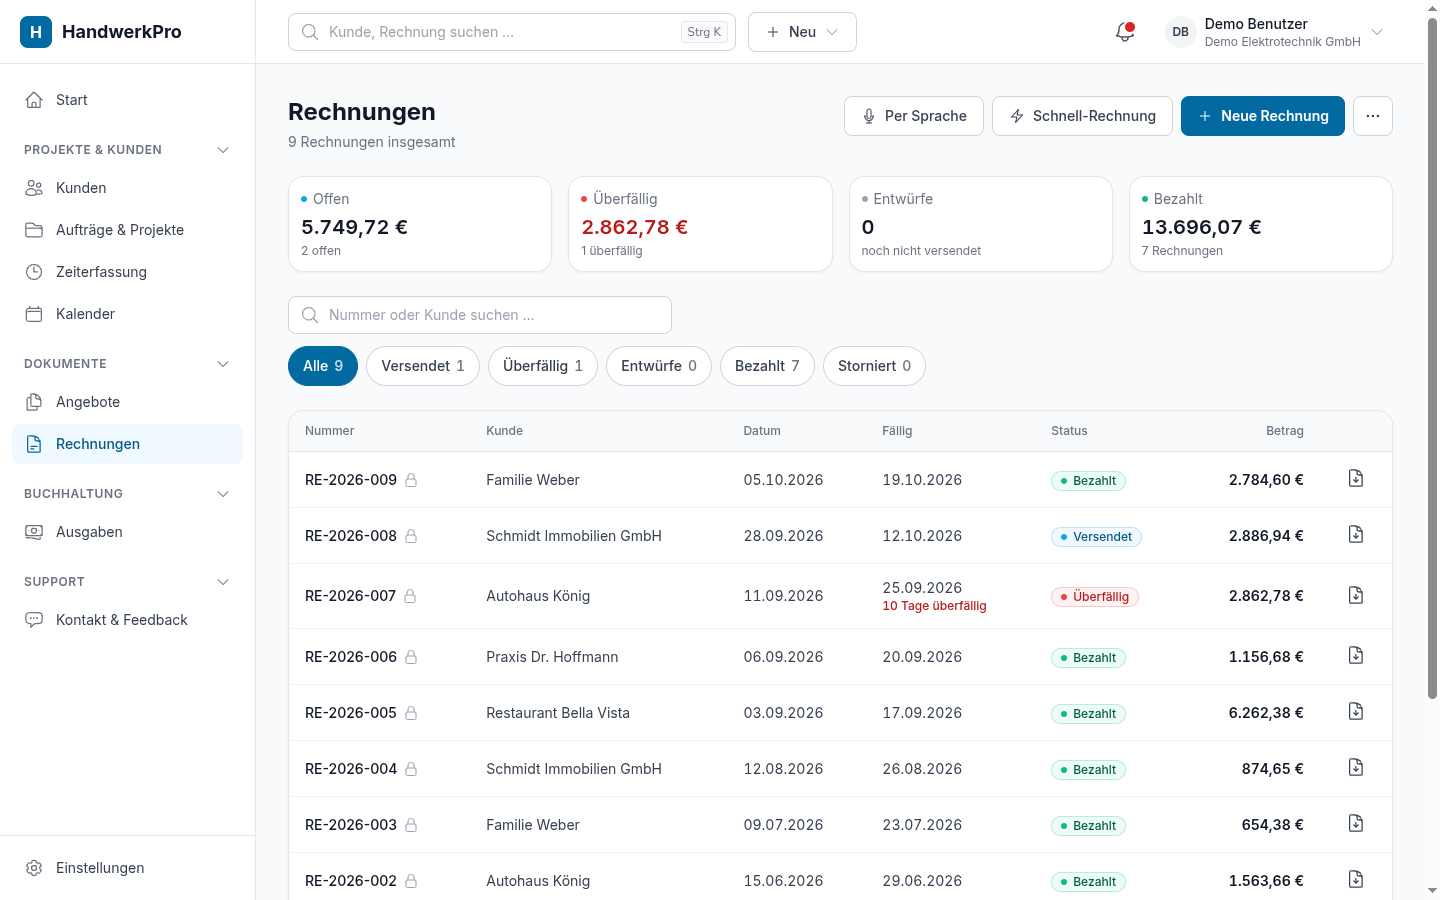Download PDF for invoice RE-2026-007
The height and width of the screenshot is (900, 1440).
click(1356, 596)
